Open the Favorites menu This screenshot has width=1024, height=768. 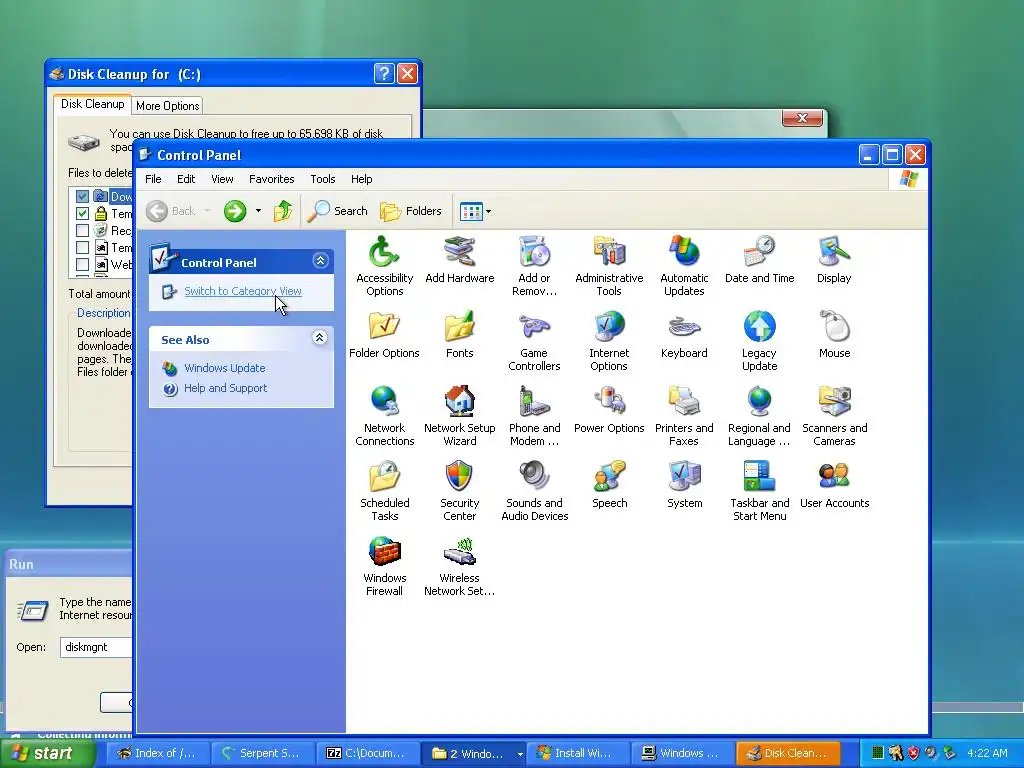(x=272, y=179)
